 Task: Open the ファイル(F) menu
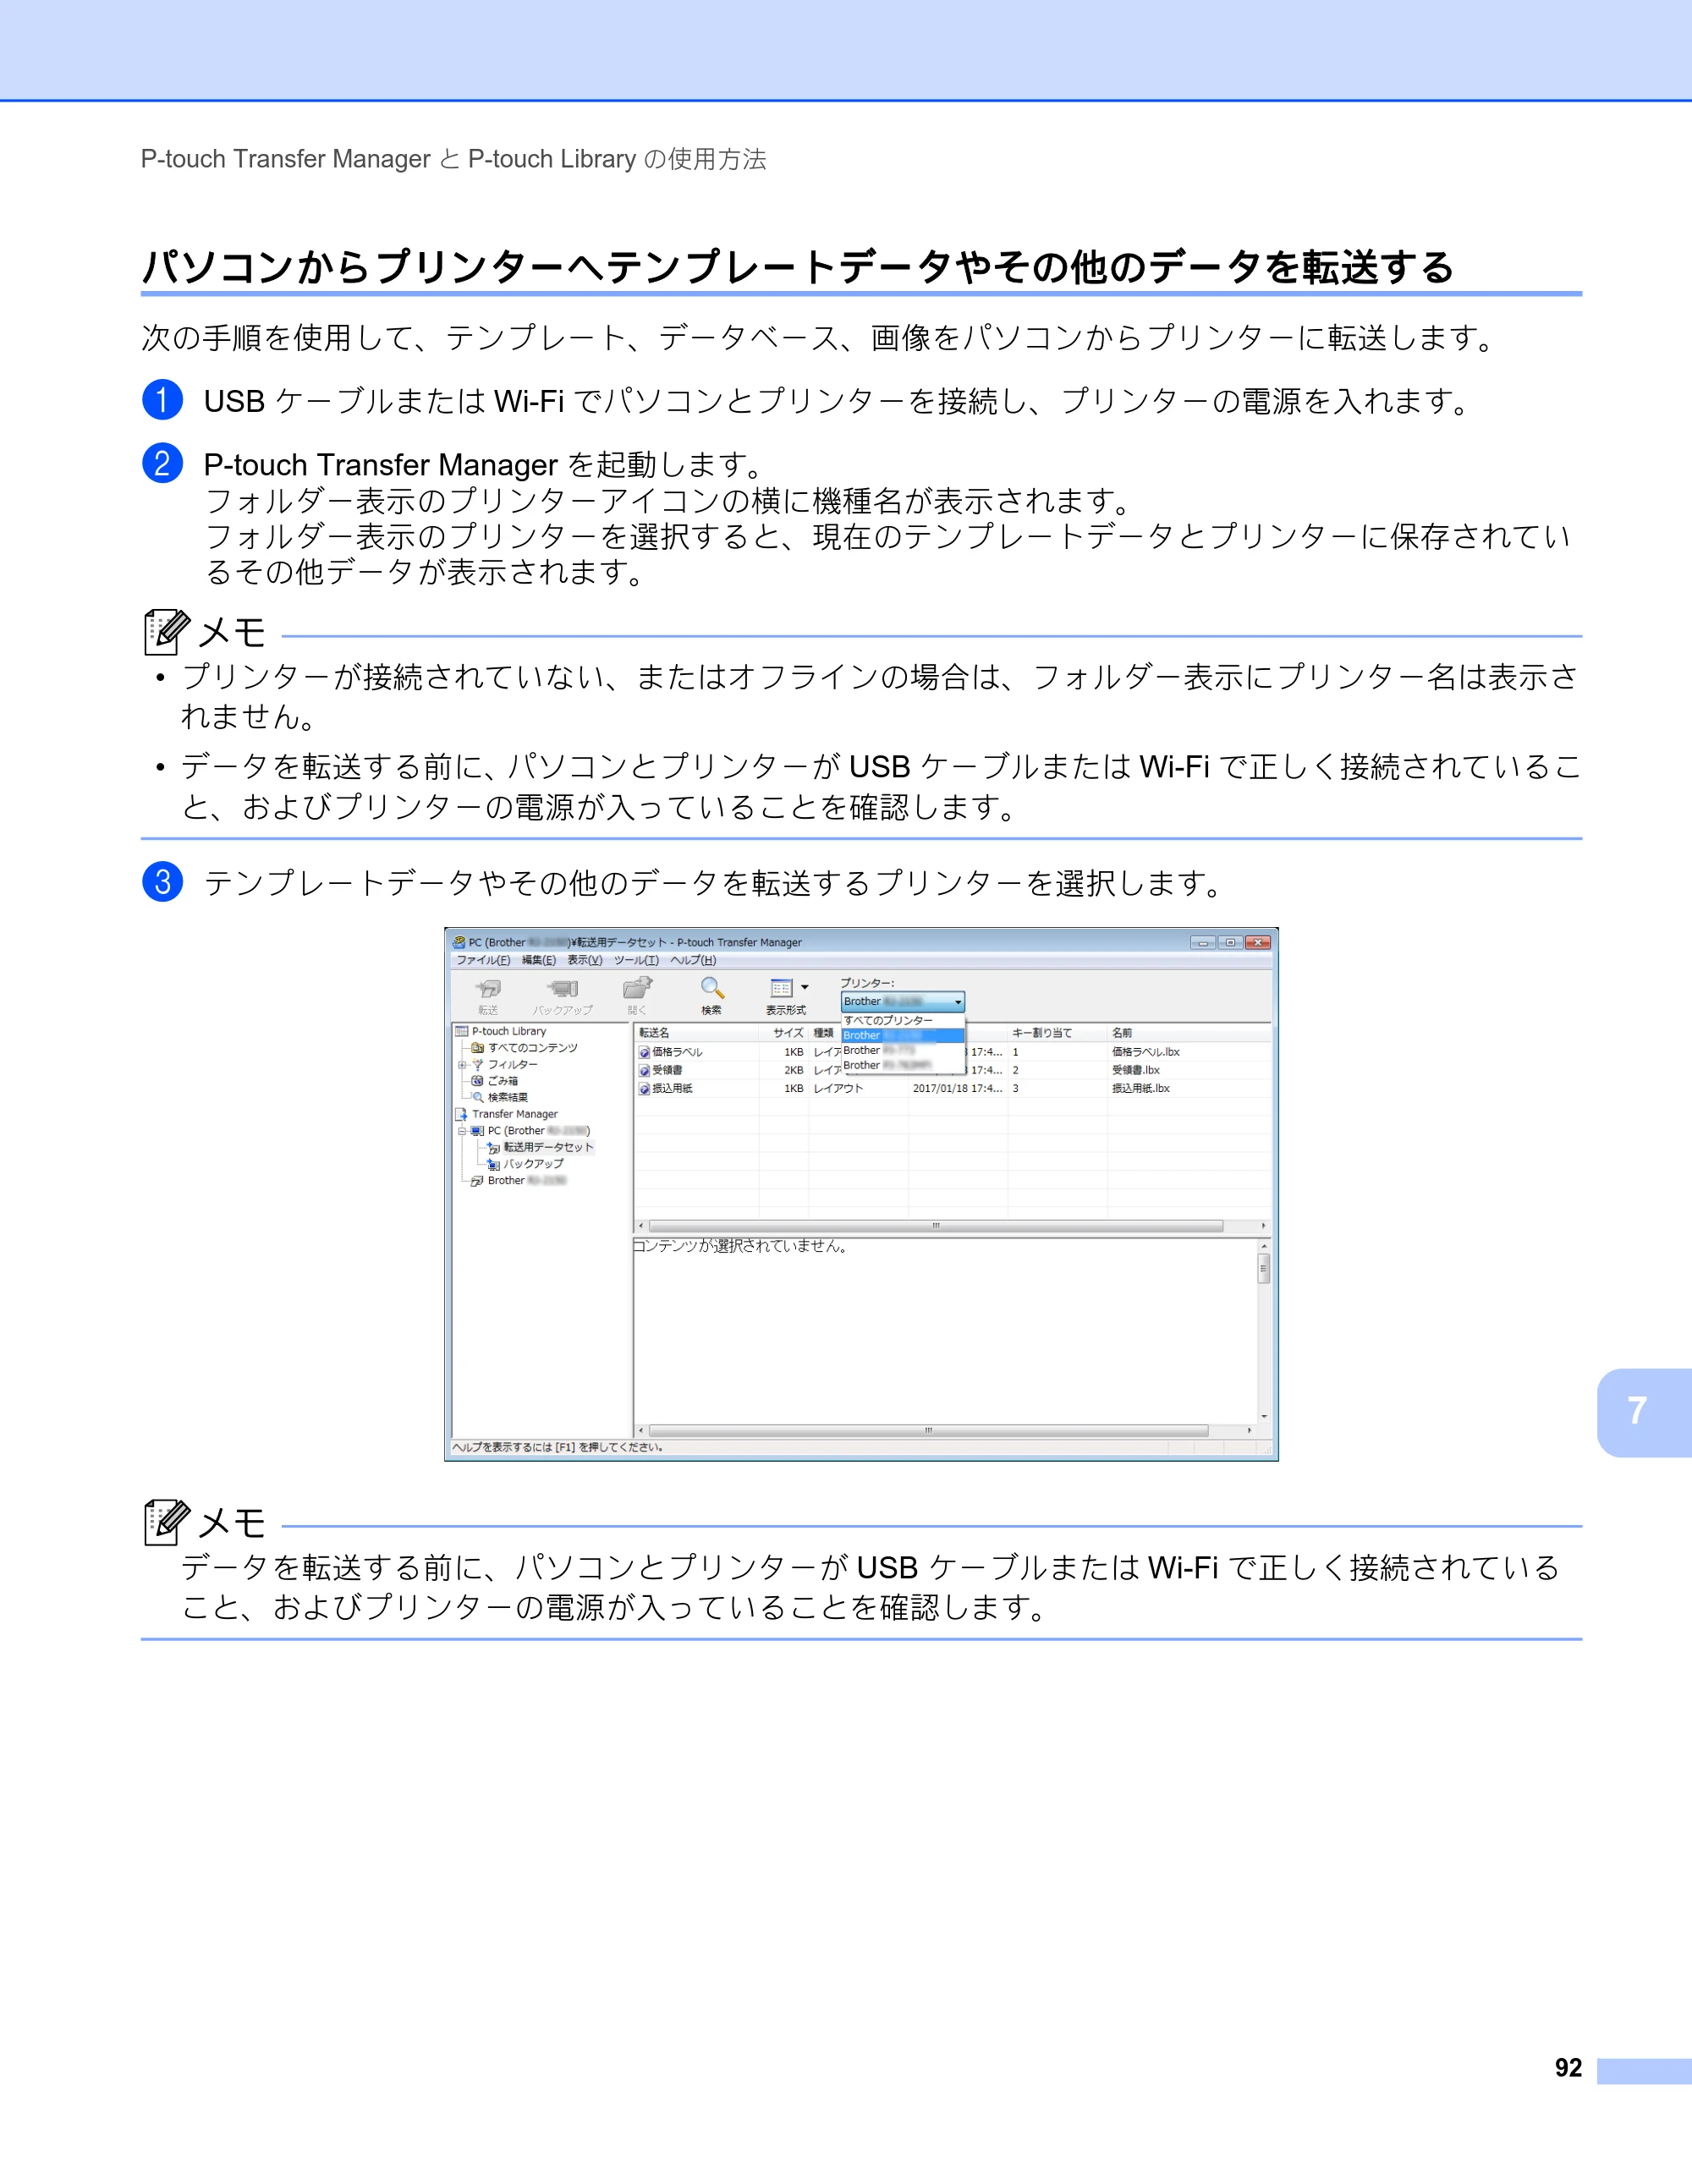point(483,960)
